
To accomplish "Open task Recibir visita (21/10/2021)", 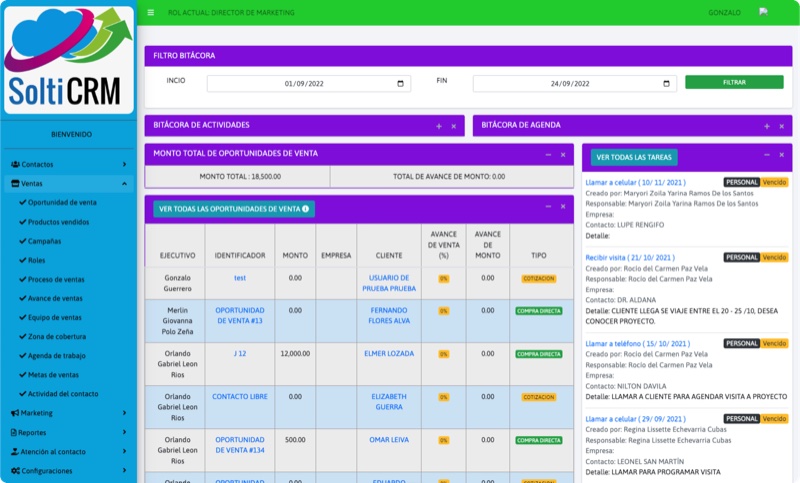I will 630,258.
